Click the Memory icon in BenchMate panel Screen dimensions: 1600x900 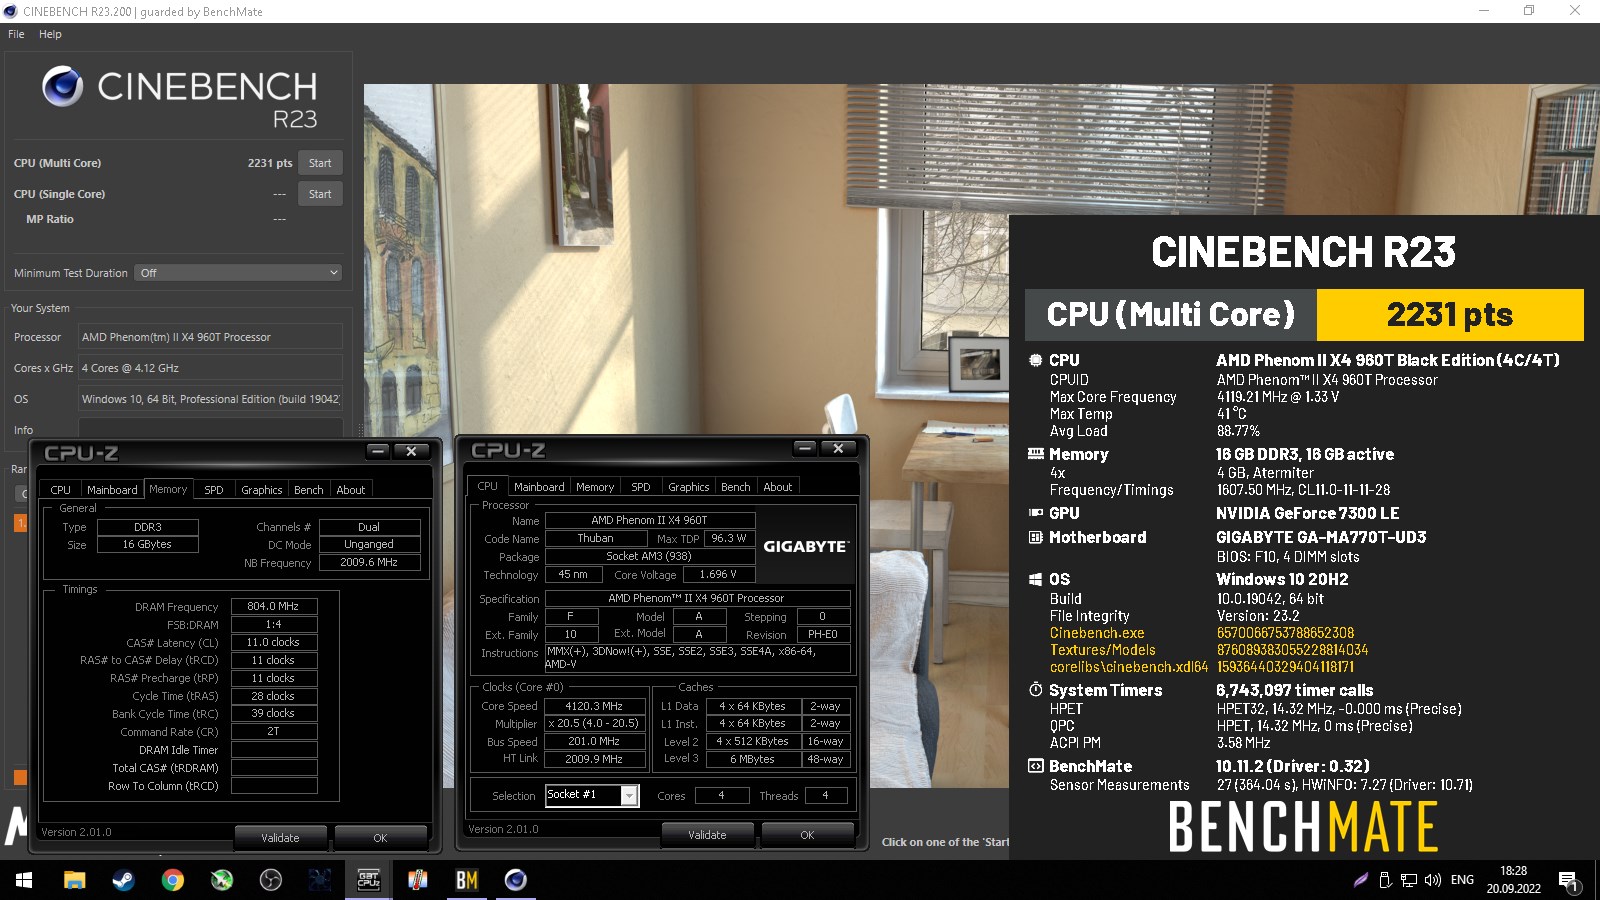pos(1036,454)
